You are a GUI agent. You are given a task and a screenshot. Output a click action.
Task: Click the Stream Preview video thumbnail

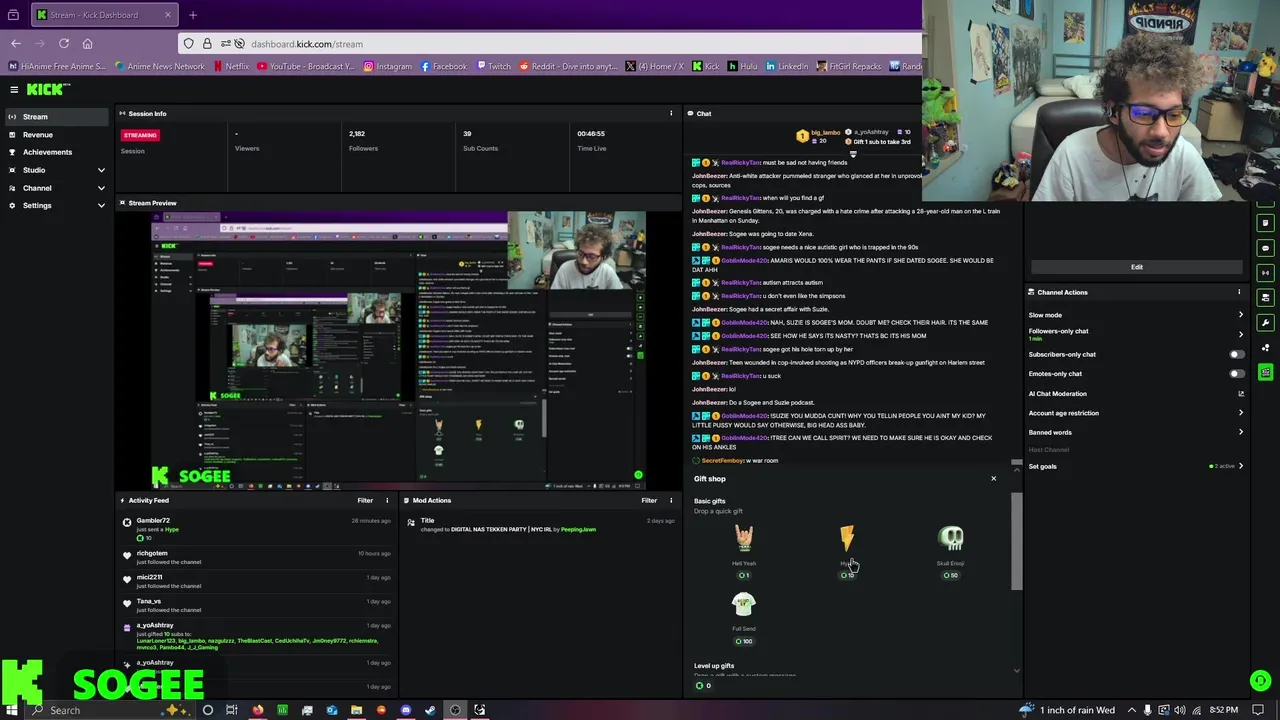(398, 349)
